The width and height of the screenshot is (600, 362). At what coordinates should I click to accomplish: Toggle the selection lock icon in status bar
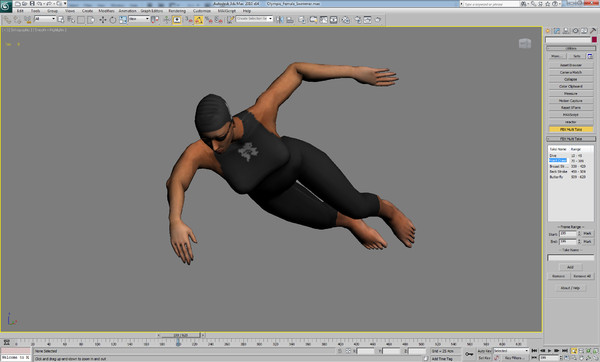(340, 351)
